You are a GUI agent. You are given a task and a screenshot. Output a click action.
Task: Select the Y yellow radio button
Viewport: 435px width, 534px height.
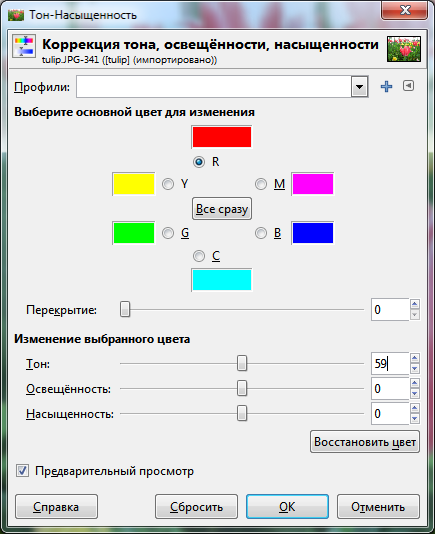coord(168,184)
